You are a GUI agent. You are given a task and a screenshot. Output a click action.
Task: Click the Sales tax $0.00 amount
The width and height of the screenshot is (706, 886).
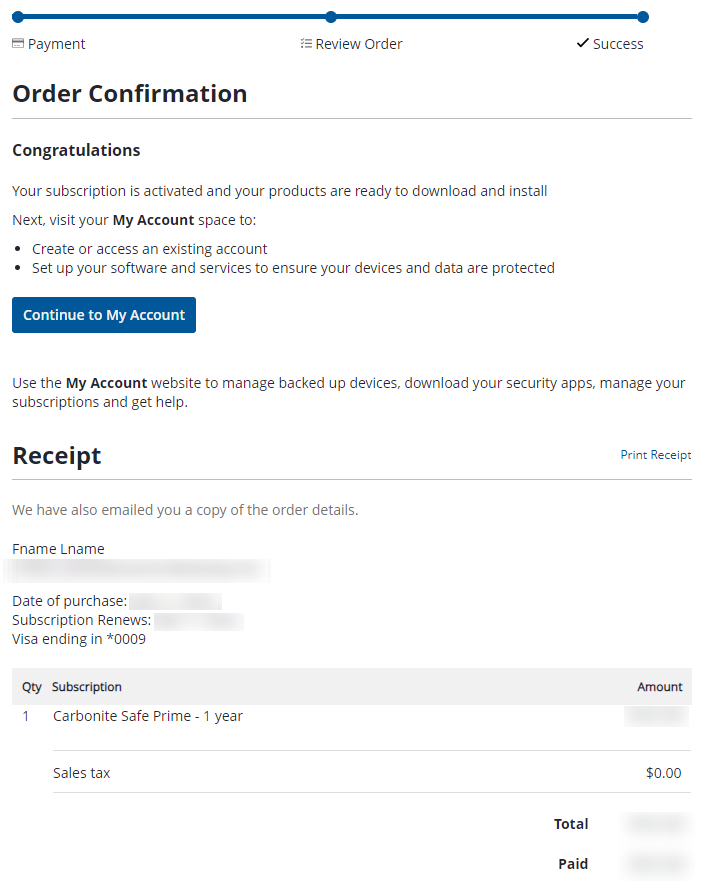[x=664, y=773]
